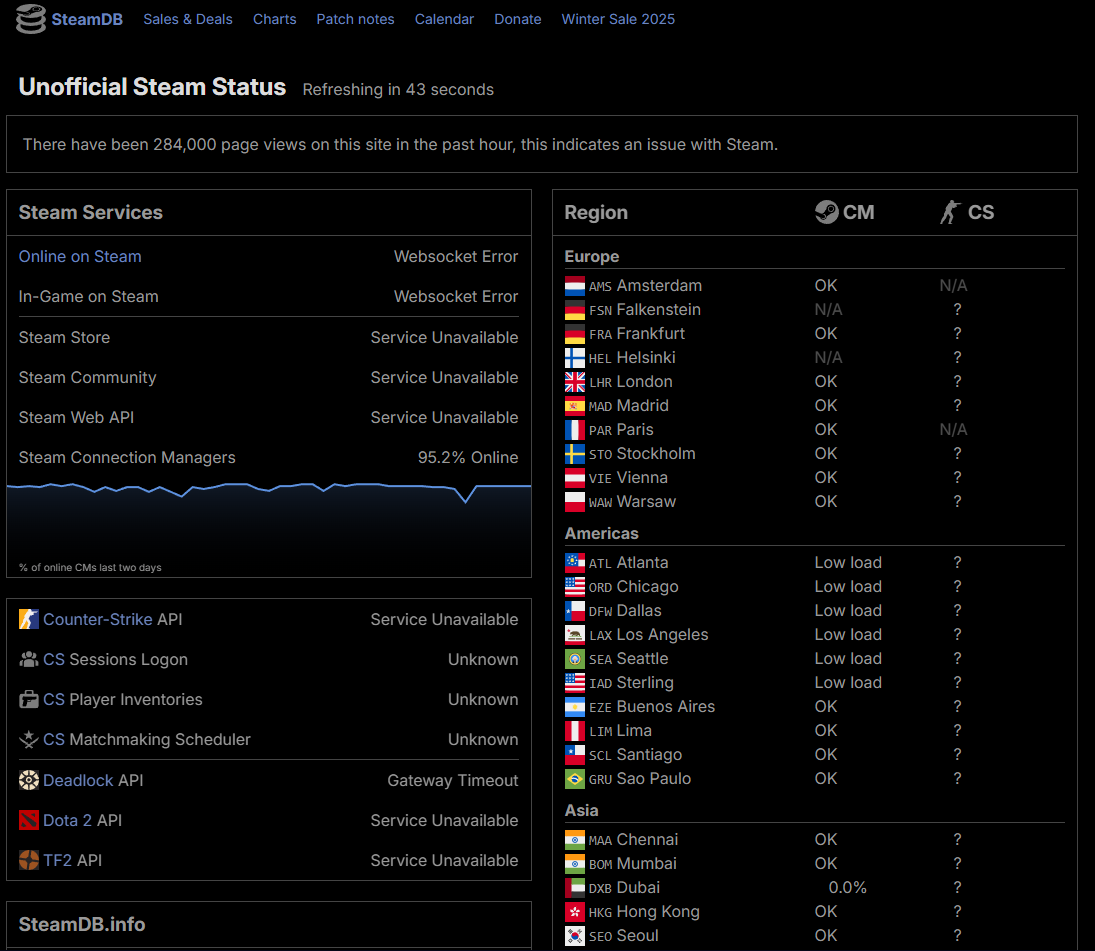The image size is (1095, 951).
Task: Click the SteamDB home text link
Action: click(87, 19)
